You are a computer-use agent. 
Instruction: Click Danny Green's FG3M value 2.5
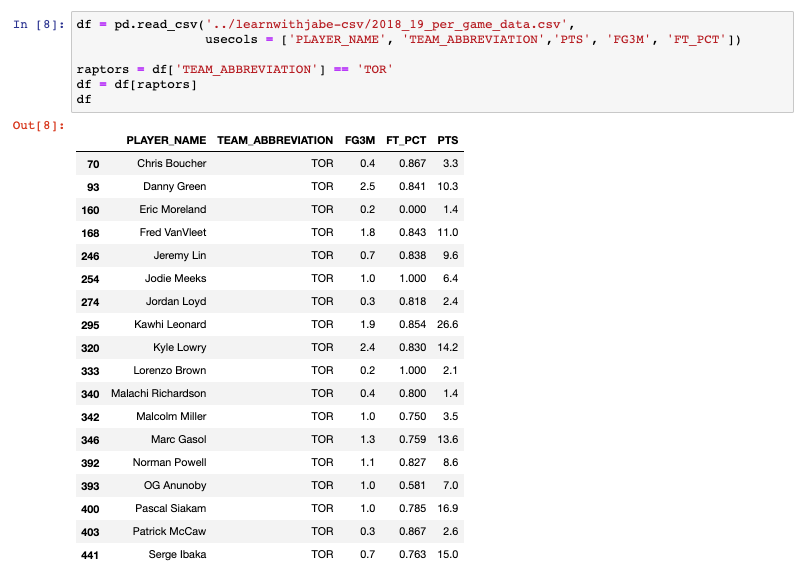coord(368,186)
